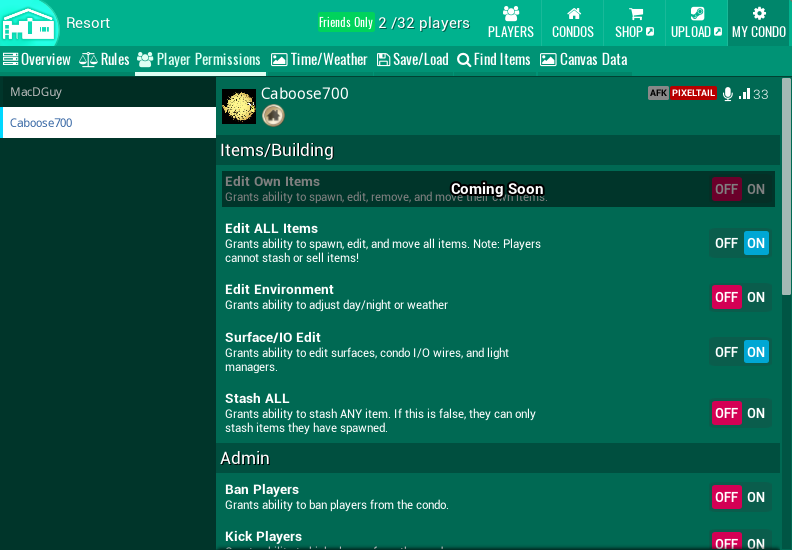Open the Condos home icon
This screenshot has height=550, width=792.
573,14
